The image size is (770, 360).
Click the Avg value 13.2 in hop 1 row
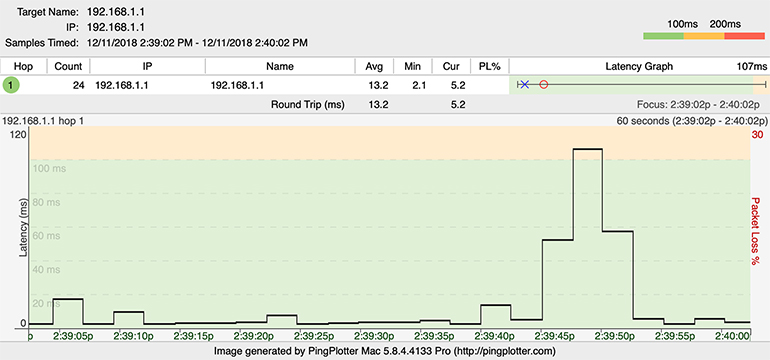[x=379, y=85]
